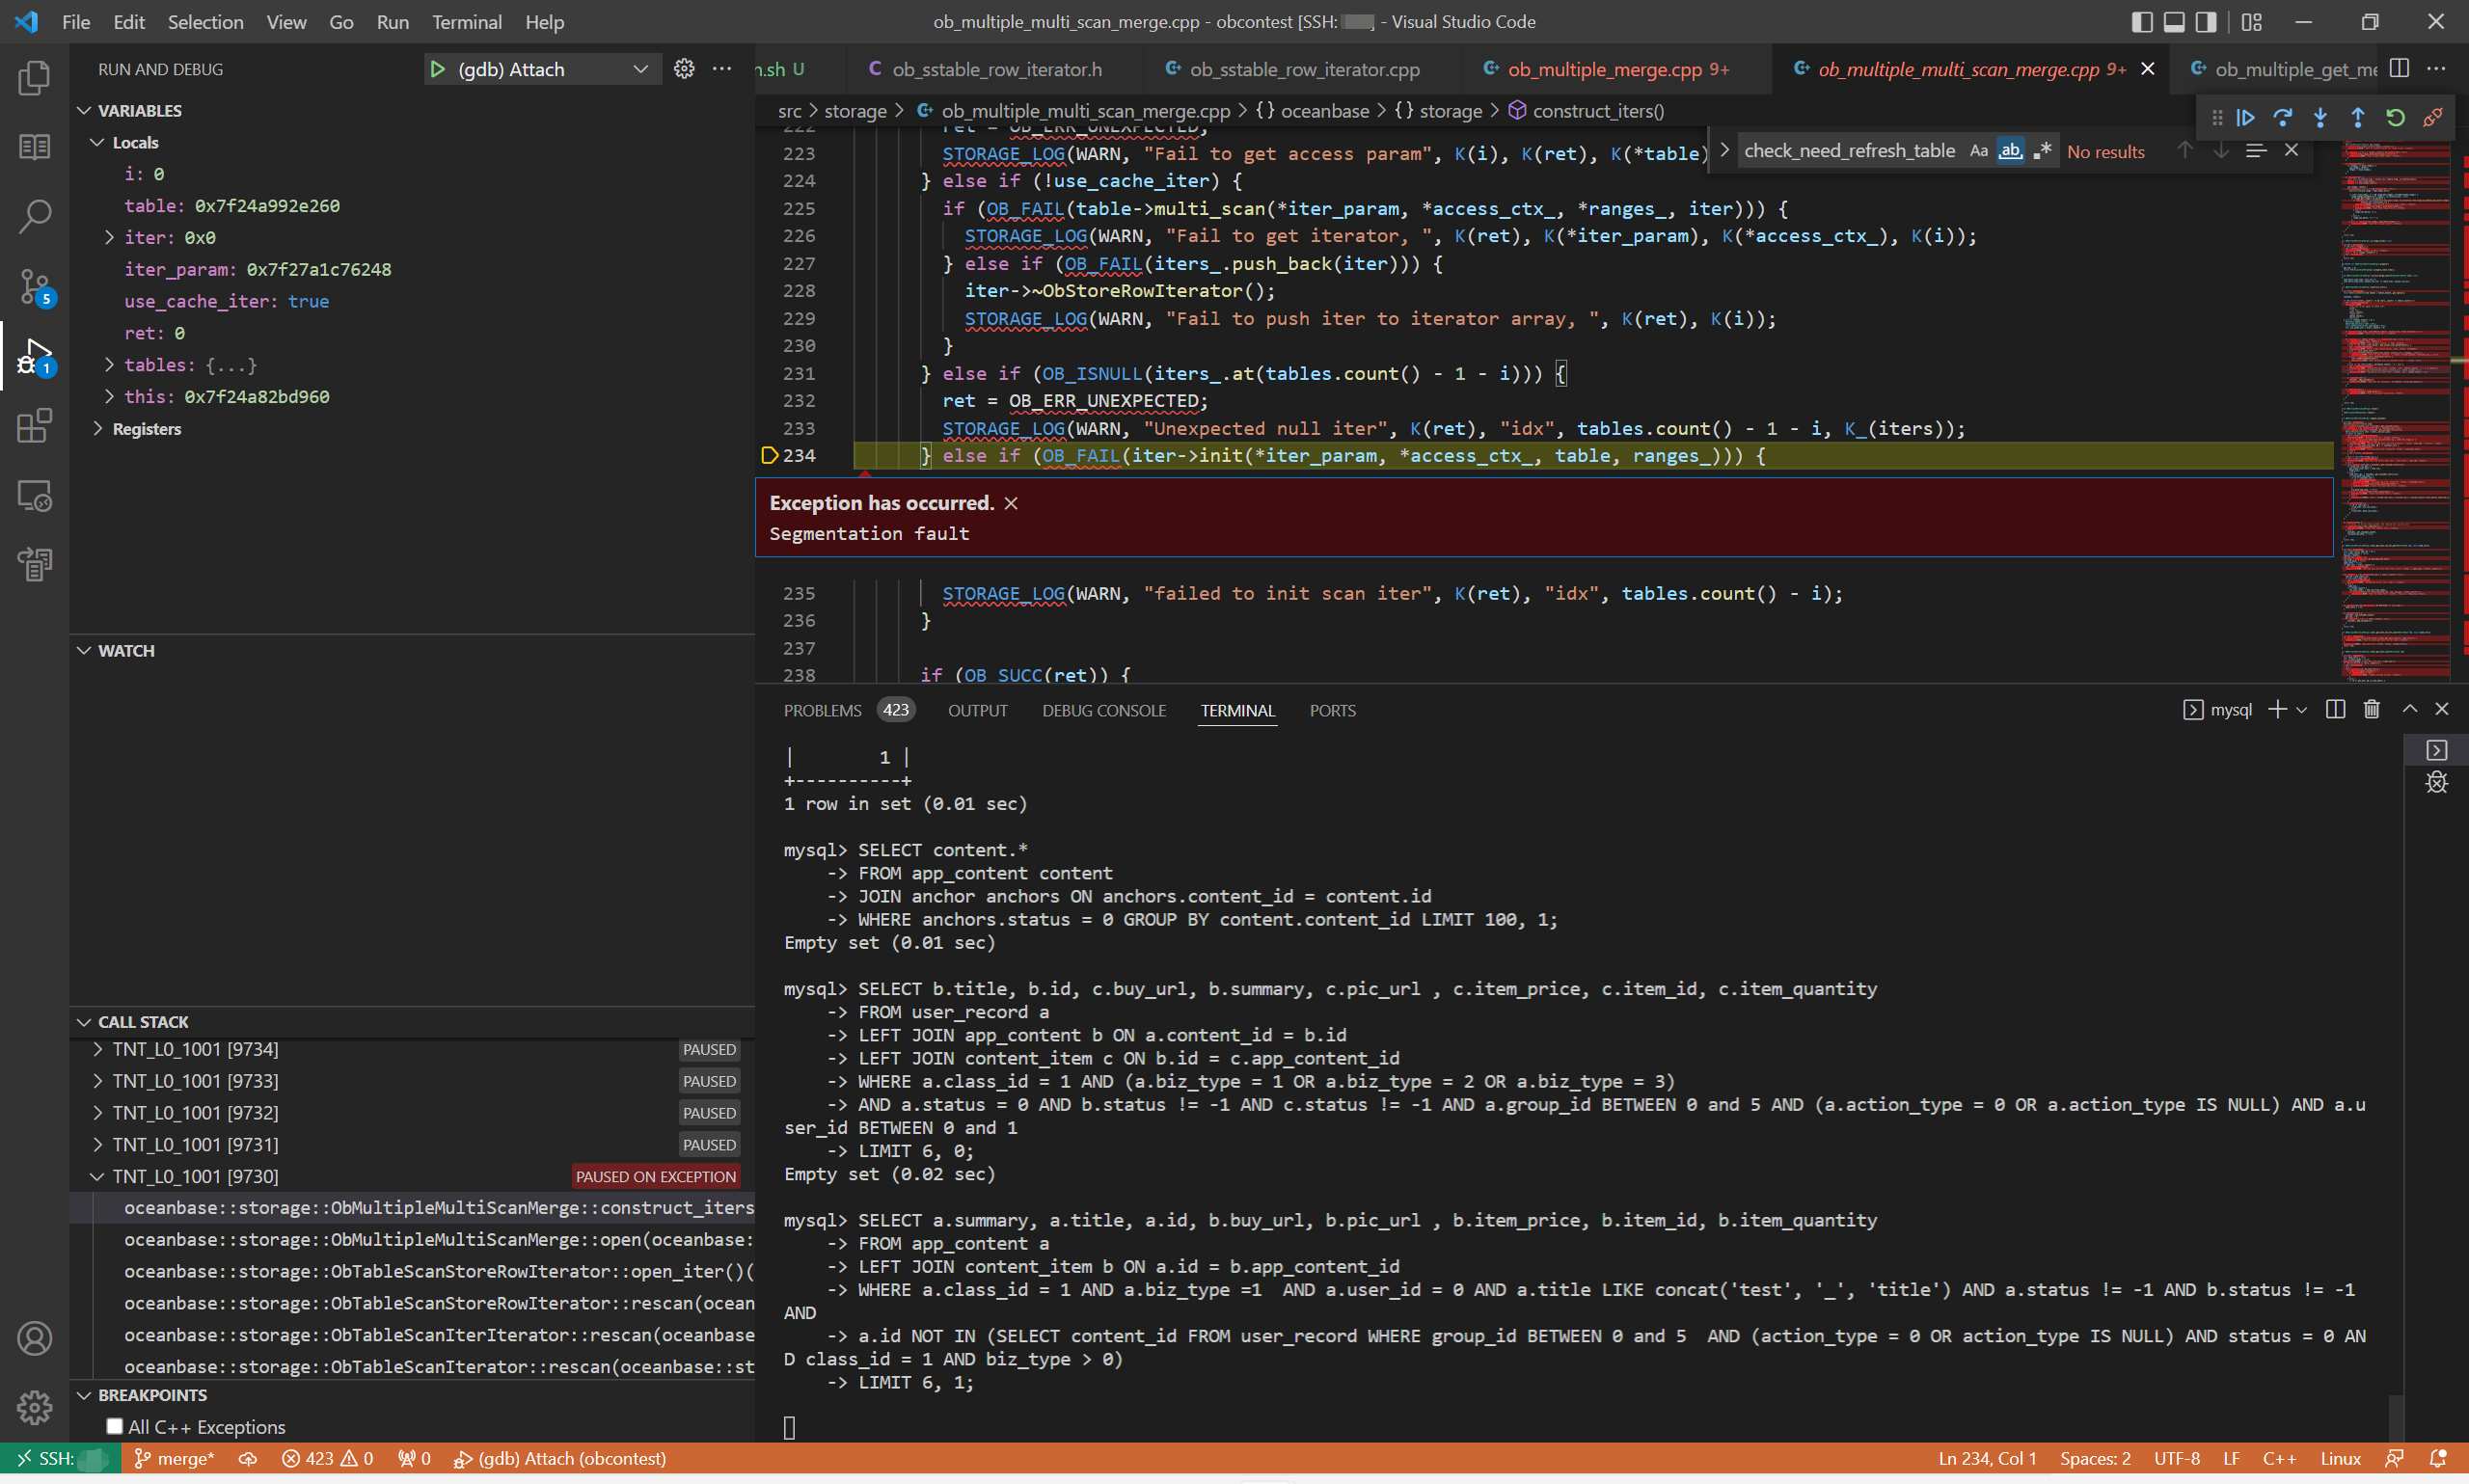Kill the mysql terminal with trash icon
2469x1484 pixels.
2371,709
